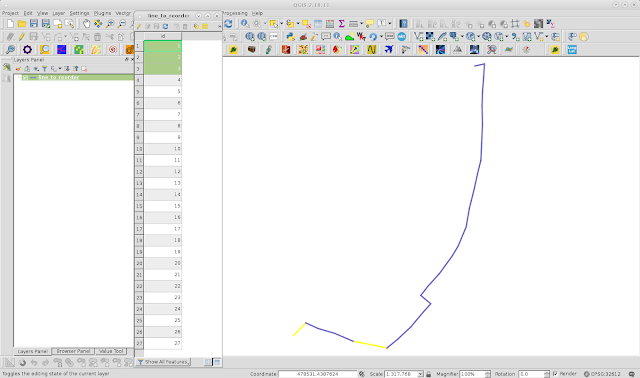Open dropdown arrow next to blue undo-arrow icon

click(x=381, y=37)
